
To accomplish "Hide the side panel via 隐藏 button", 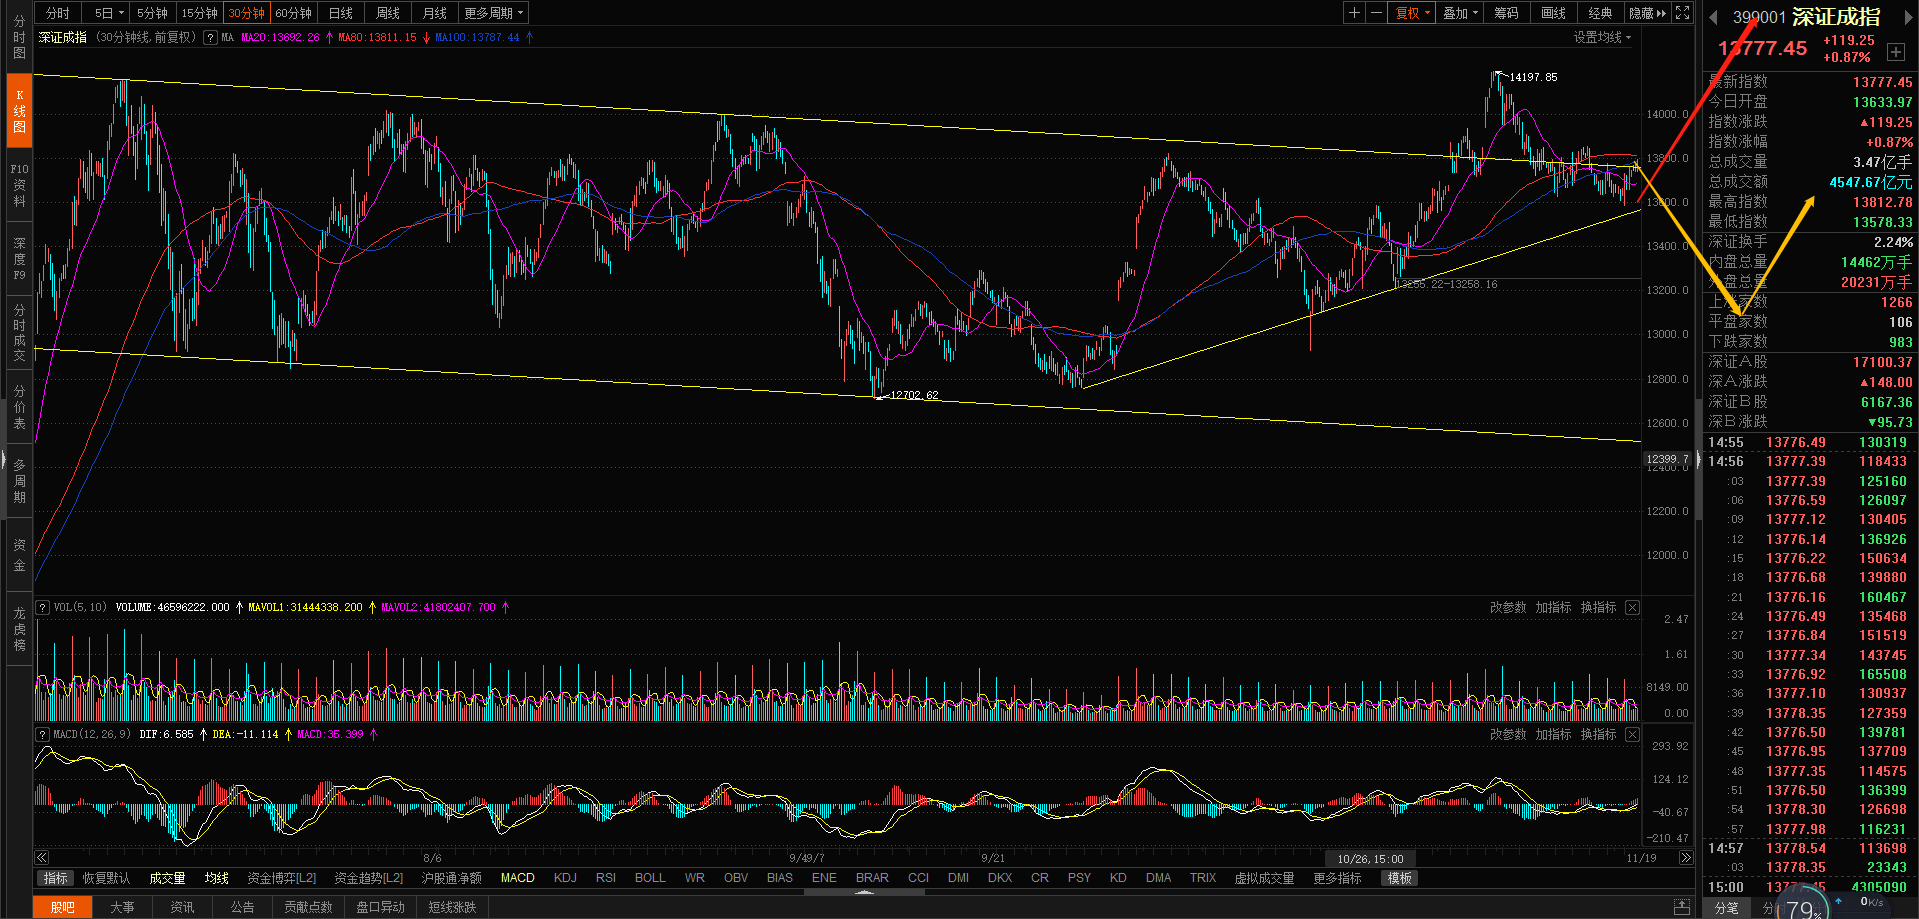I will (1647, 13).
